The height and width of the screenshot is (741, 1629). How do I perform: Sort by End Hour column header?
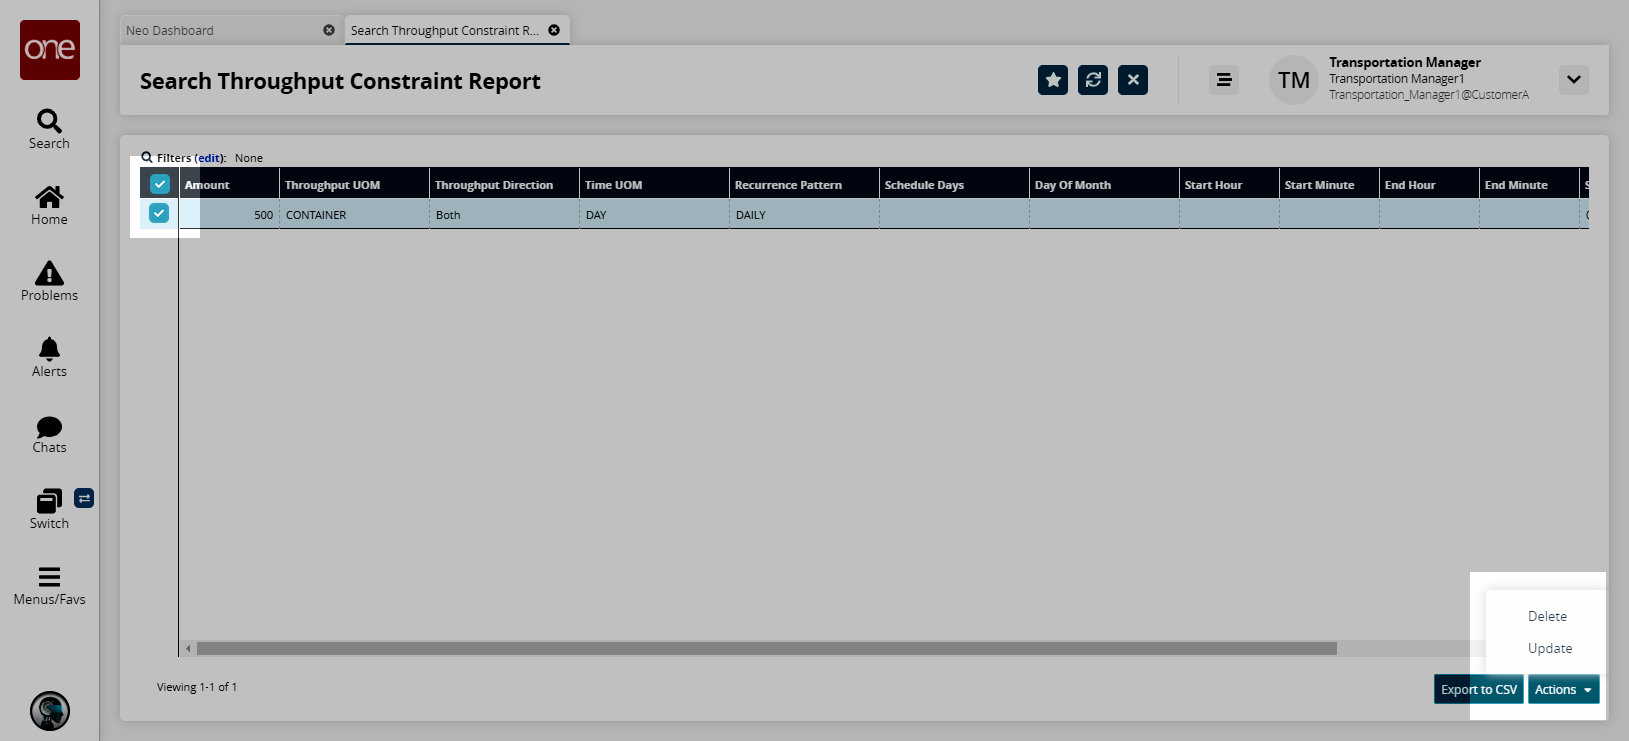coord(1430,185)
